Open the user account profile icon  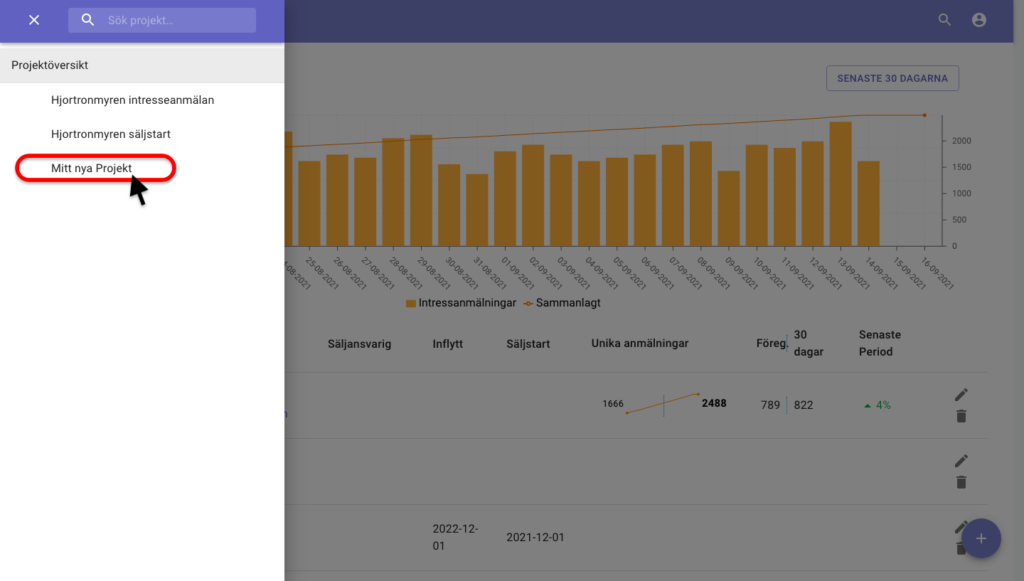(x=978, y=20)
